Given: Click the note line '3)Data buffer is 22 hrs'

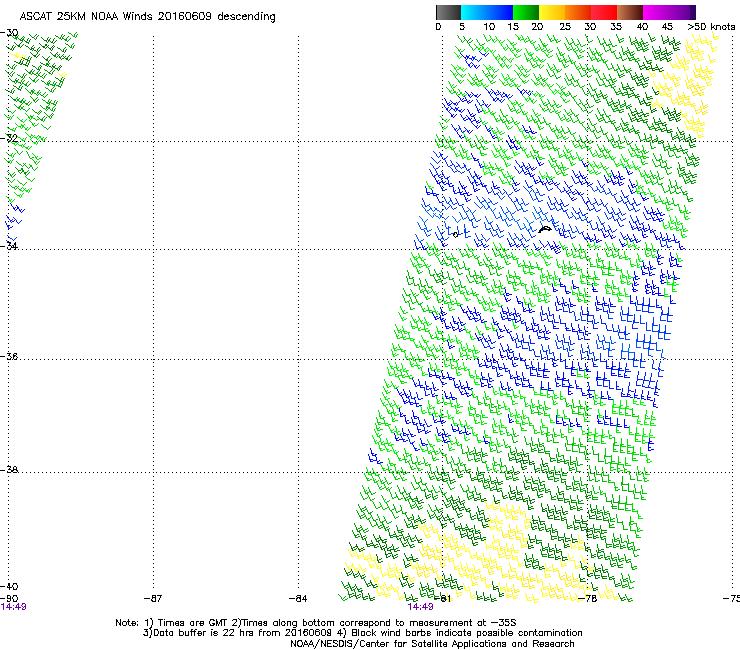Looking at the screenshot, I should point(362,633).
